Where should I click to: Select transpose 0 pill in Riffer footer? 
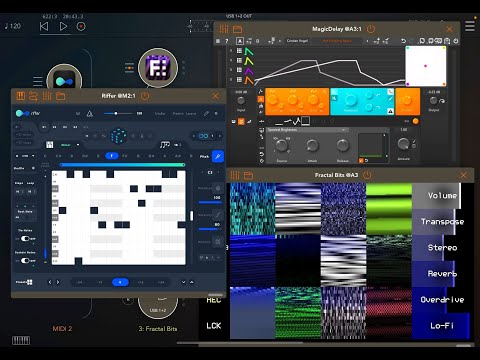tap(120, 282)
